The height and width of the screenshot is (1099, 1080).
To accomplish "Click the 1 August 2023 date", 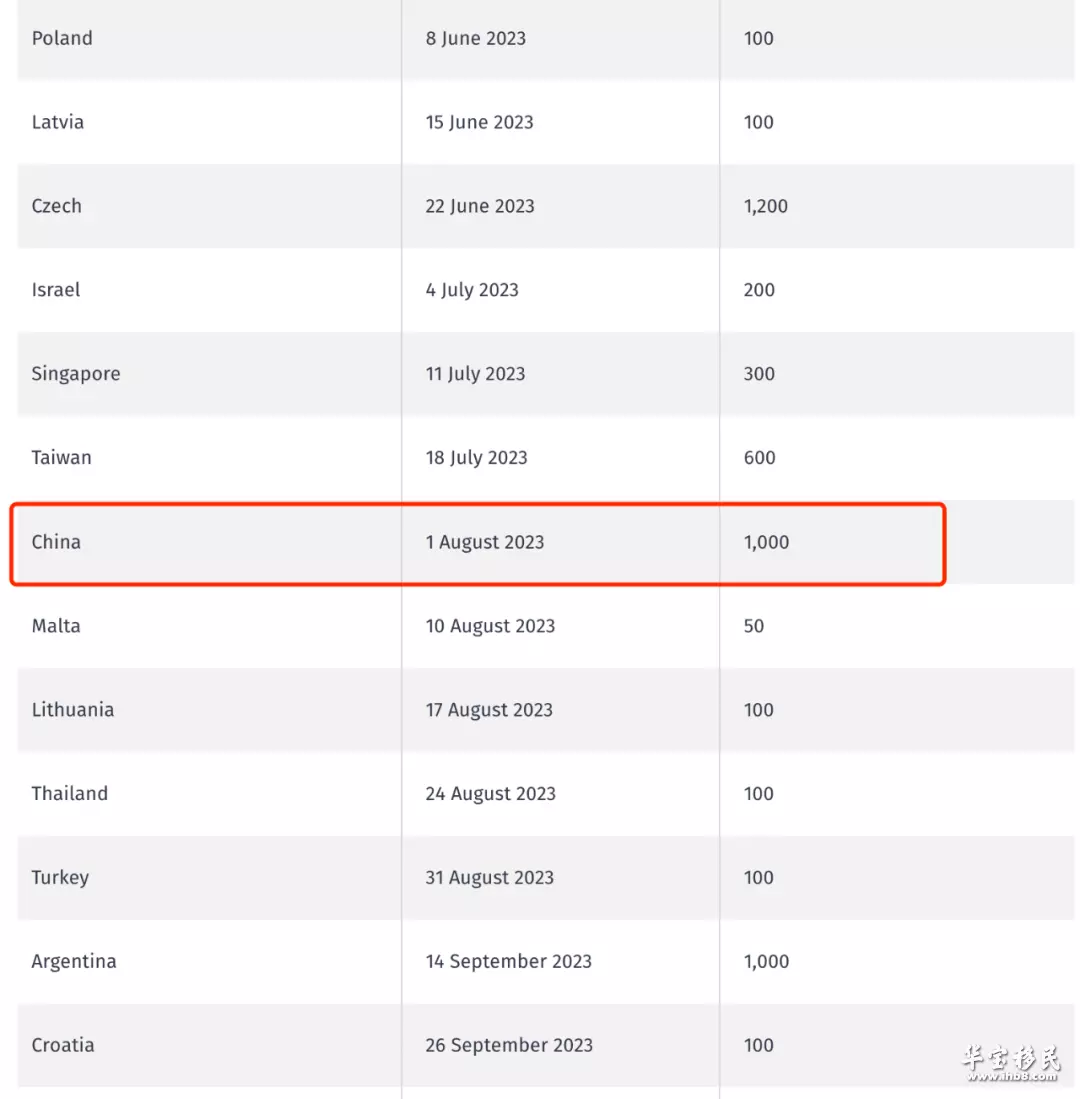I will (x=485, y=542).
